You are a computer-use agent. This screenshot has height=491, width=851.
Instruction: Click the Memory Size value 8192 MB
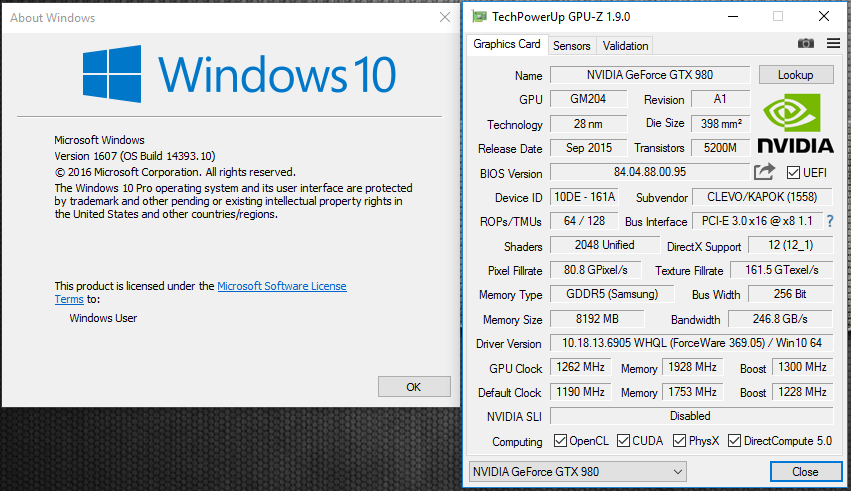click(x=597, y=319)
